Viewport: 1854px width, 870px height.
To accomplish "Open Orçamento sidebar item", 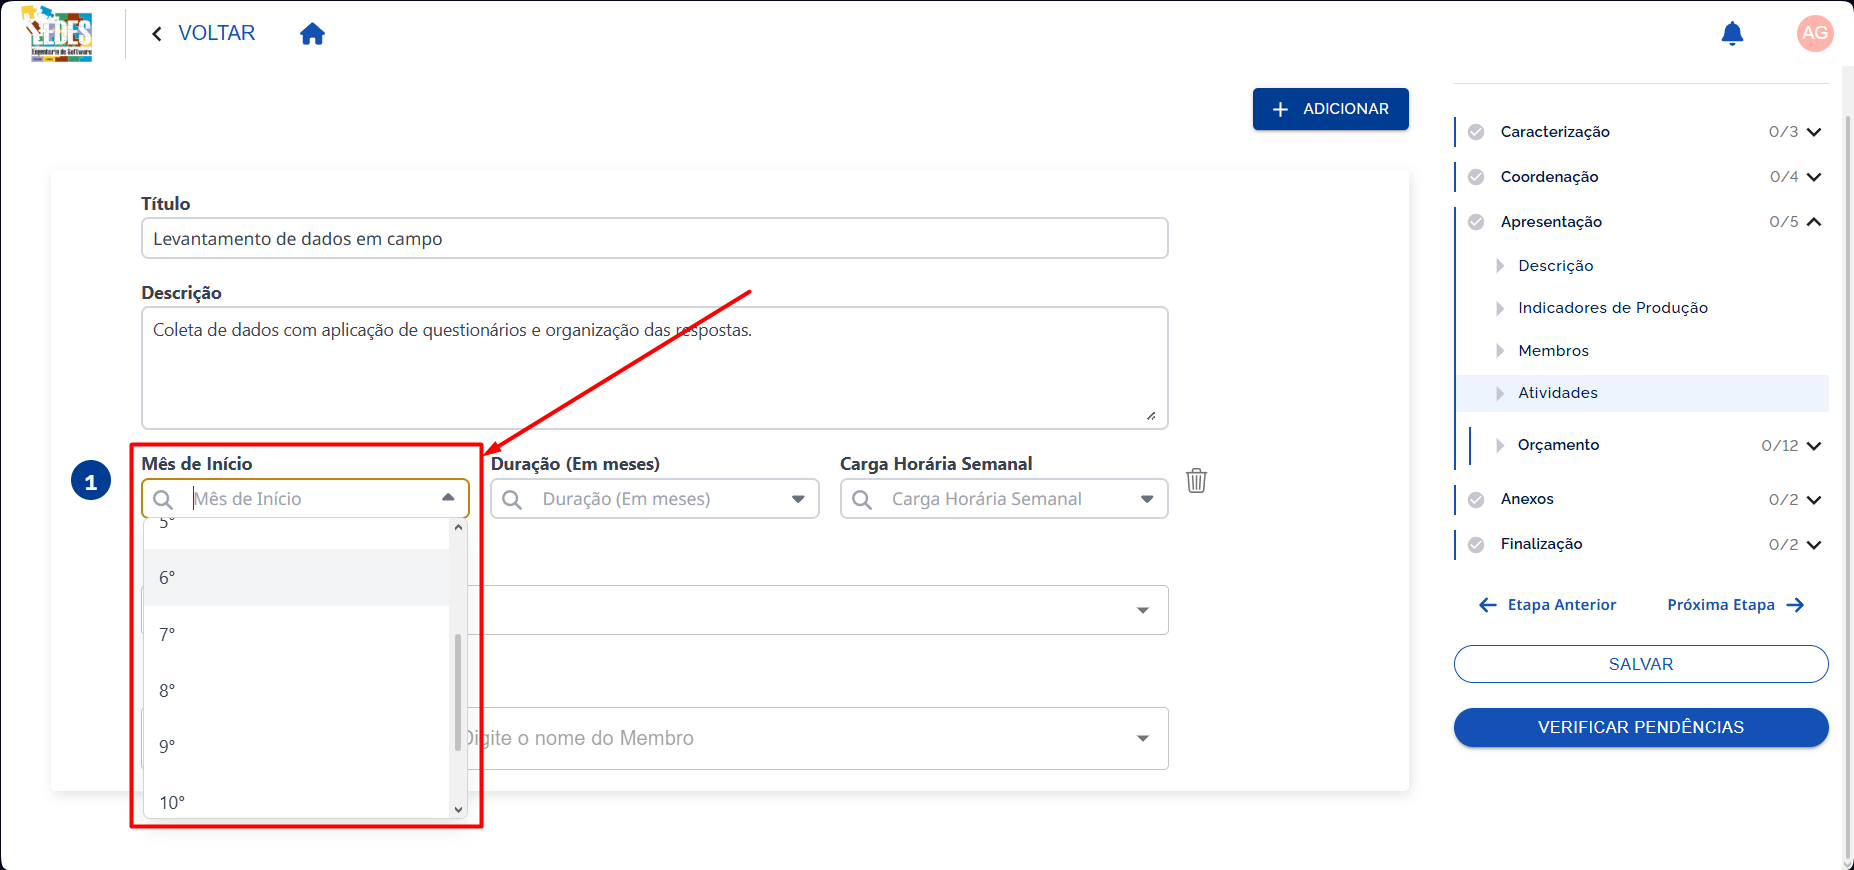I will [1558, 445].
